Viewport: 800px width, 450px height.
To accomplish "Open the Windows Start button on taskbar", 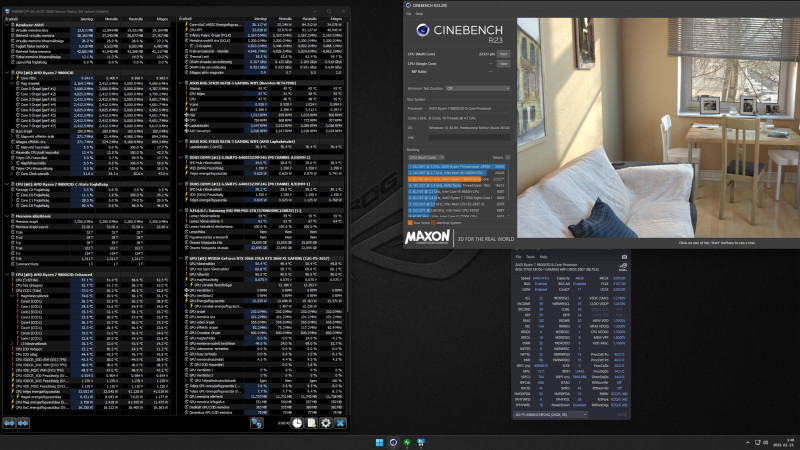I will (380, 442).
